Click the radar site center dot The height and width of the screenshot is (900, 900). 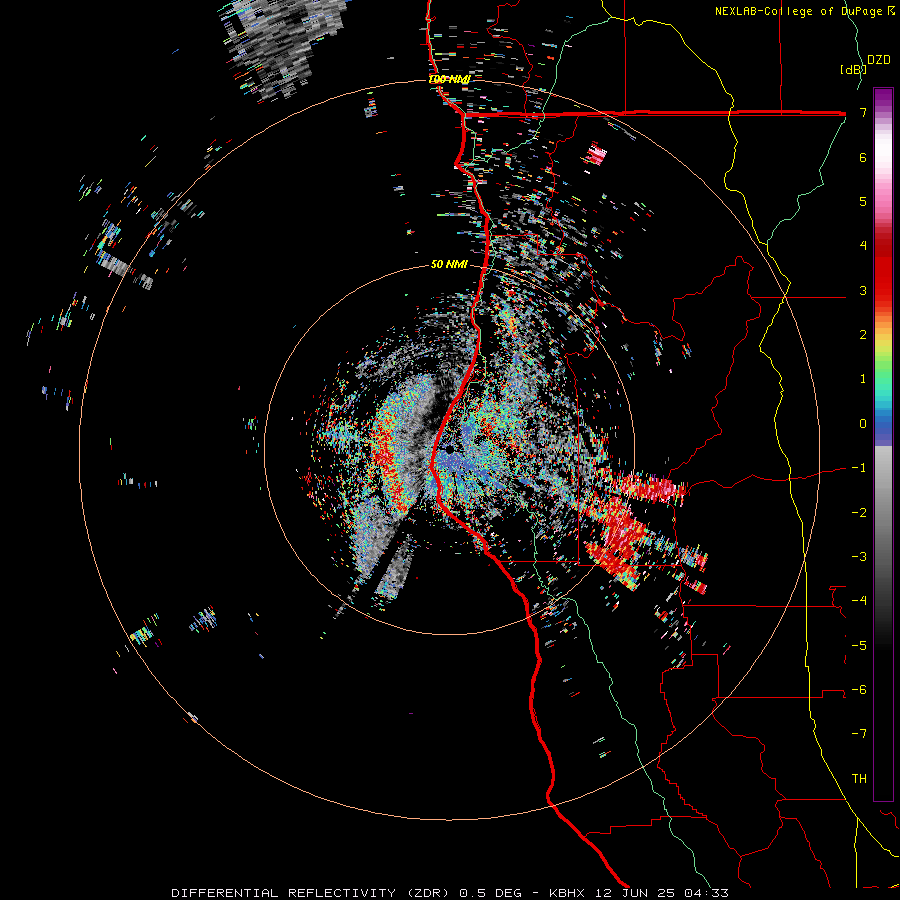click(x=450, y=449)
